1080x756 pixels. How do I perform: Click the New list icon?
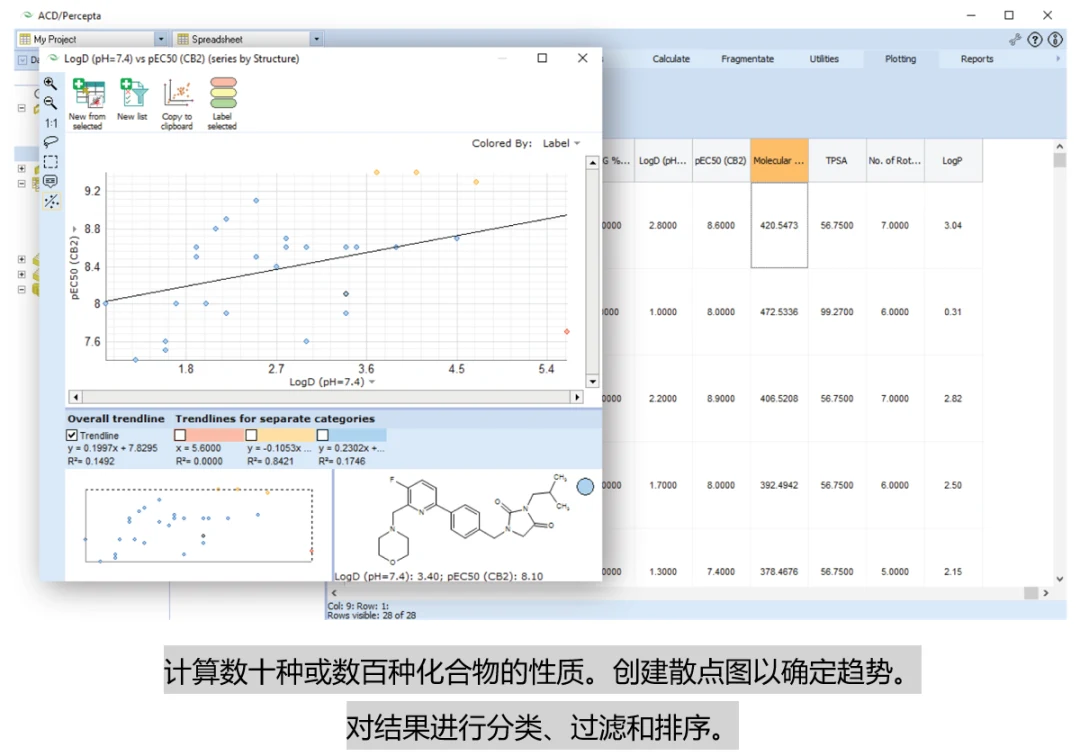point(132,100)
